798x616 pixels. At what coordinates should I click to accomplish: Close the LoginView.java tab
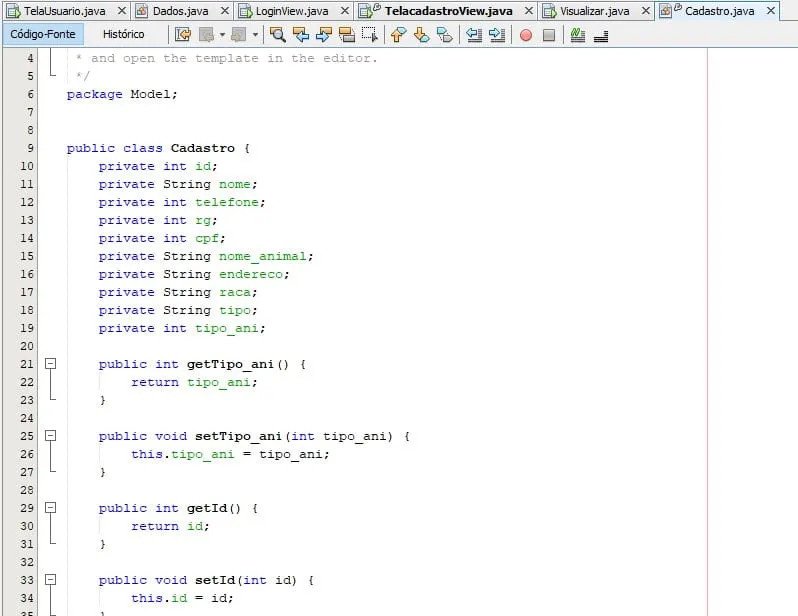click(345, 11)
